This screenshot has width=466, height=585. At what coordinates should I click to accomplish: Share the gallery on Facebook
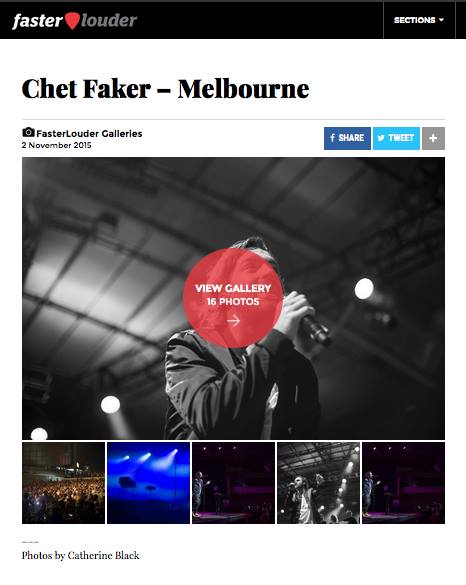point(347,138)
